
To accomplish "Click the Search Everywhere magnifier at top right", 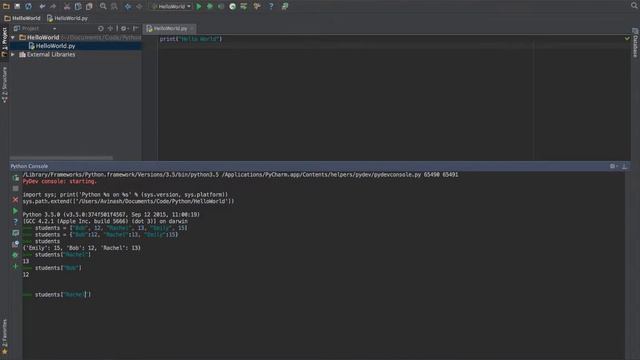I will 634,5.
